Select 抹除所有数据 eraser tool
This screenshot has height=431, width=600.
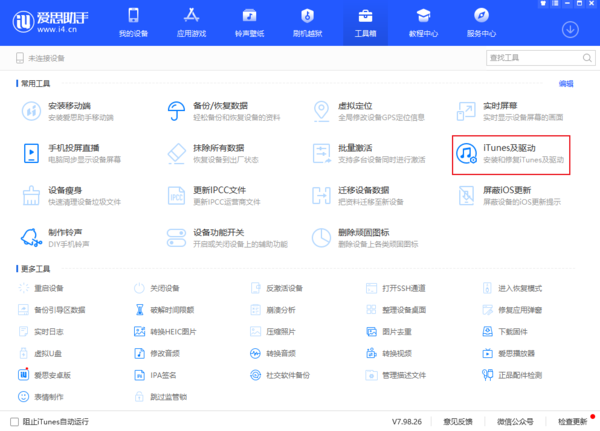[x=178, y=153]
